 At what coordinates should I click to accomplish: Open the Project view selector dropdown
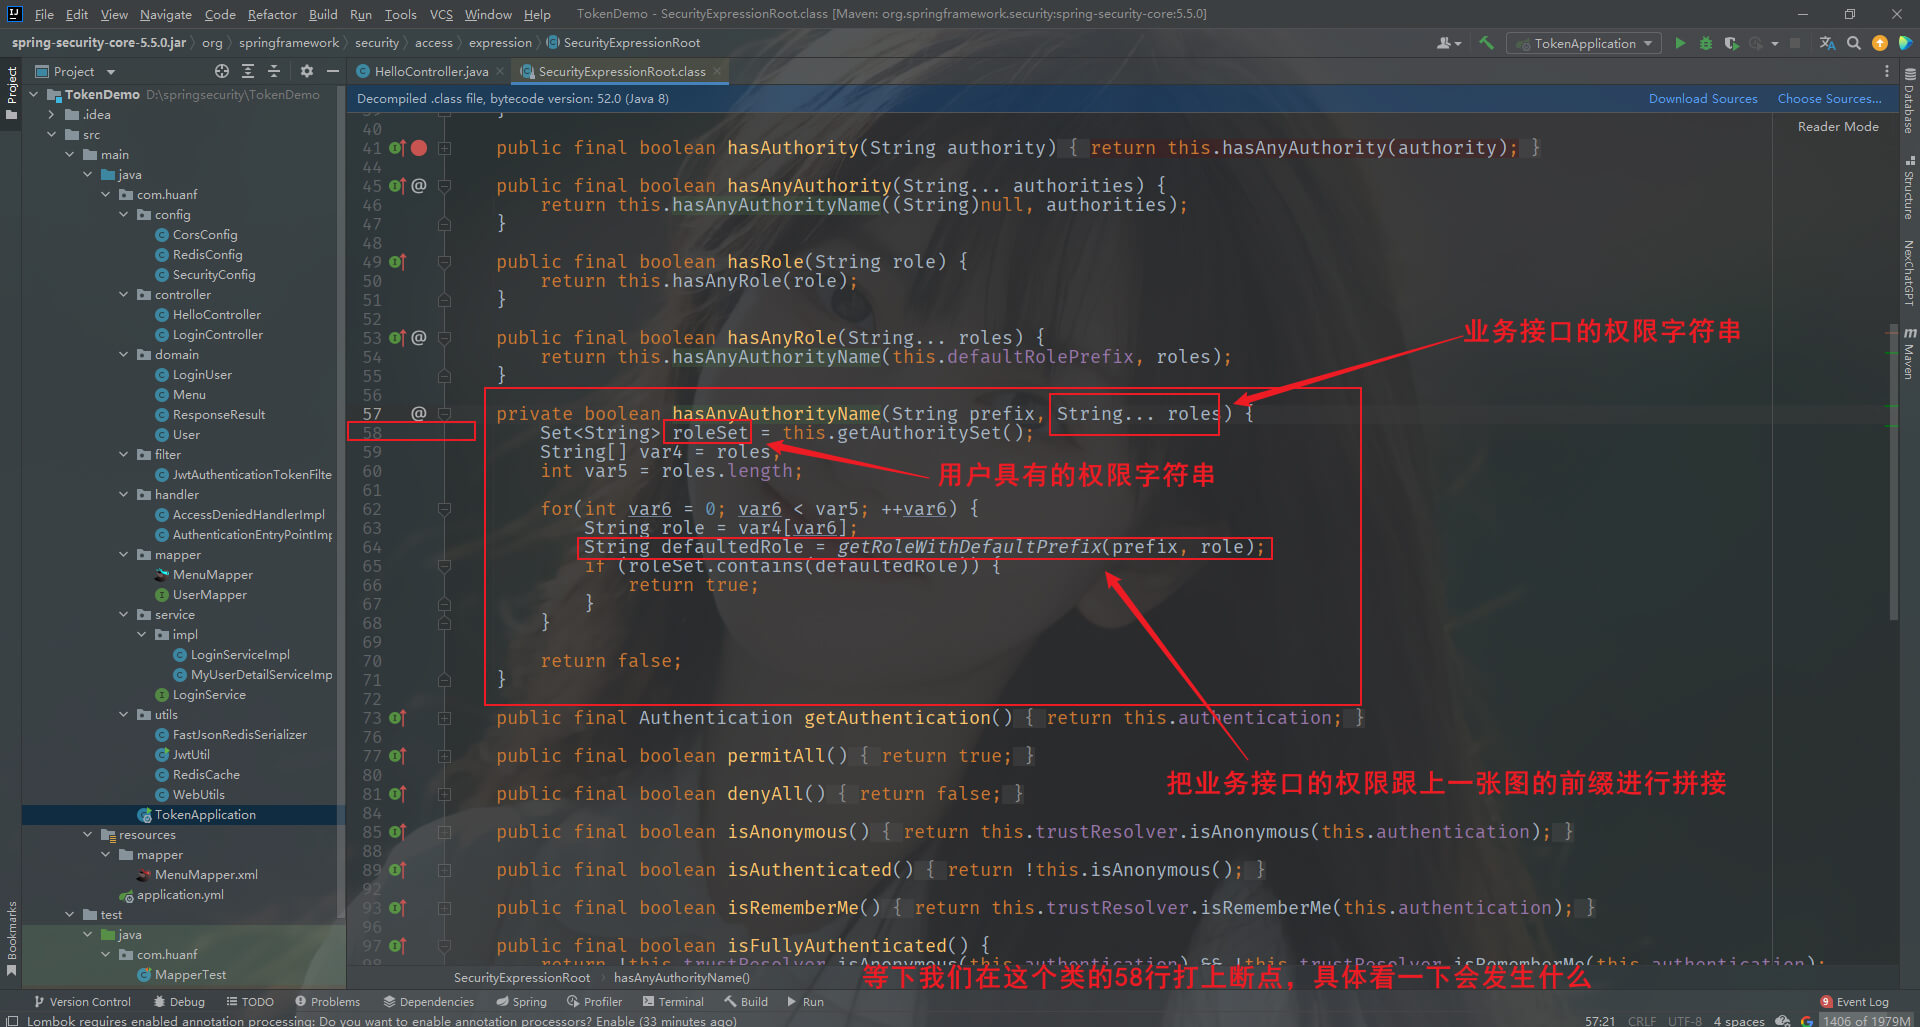(76, 71)
